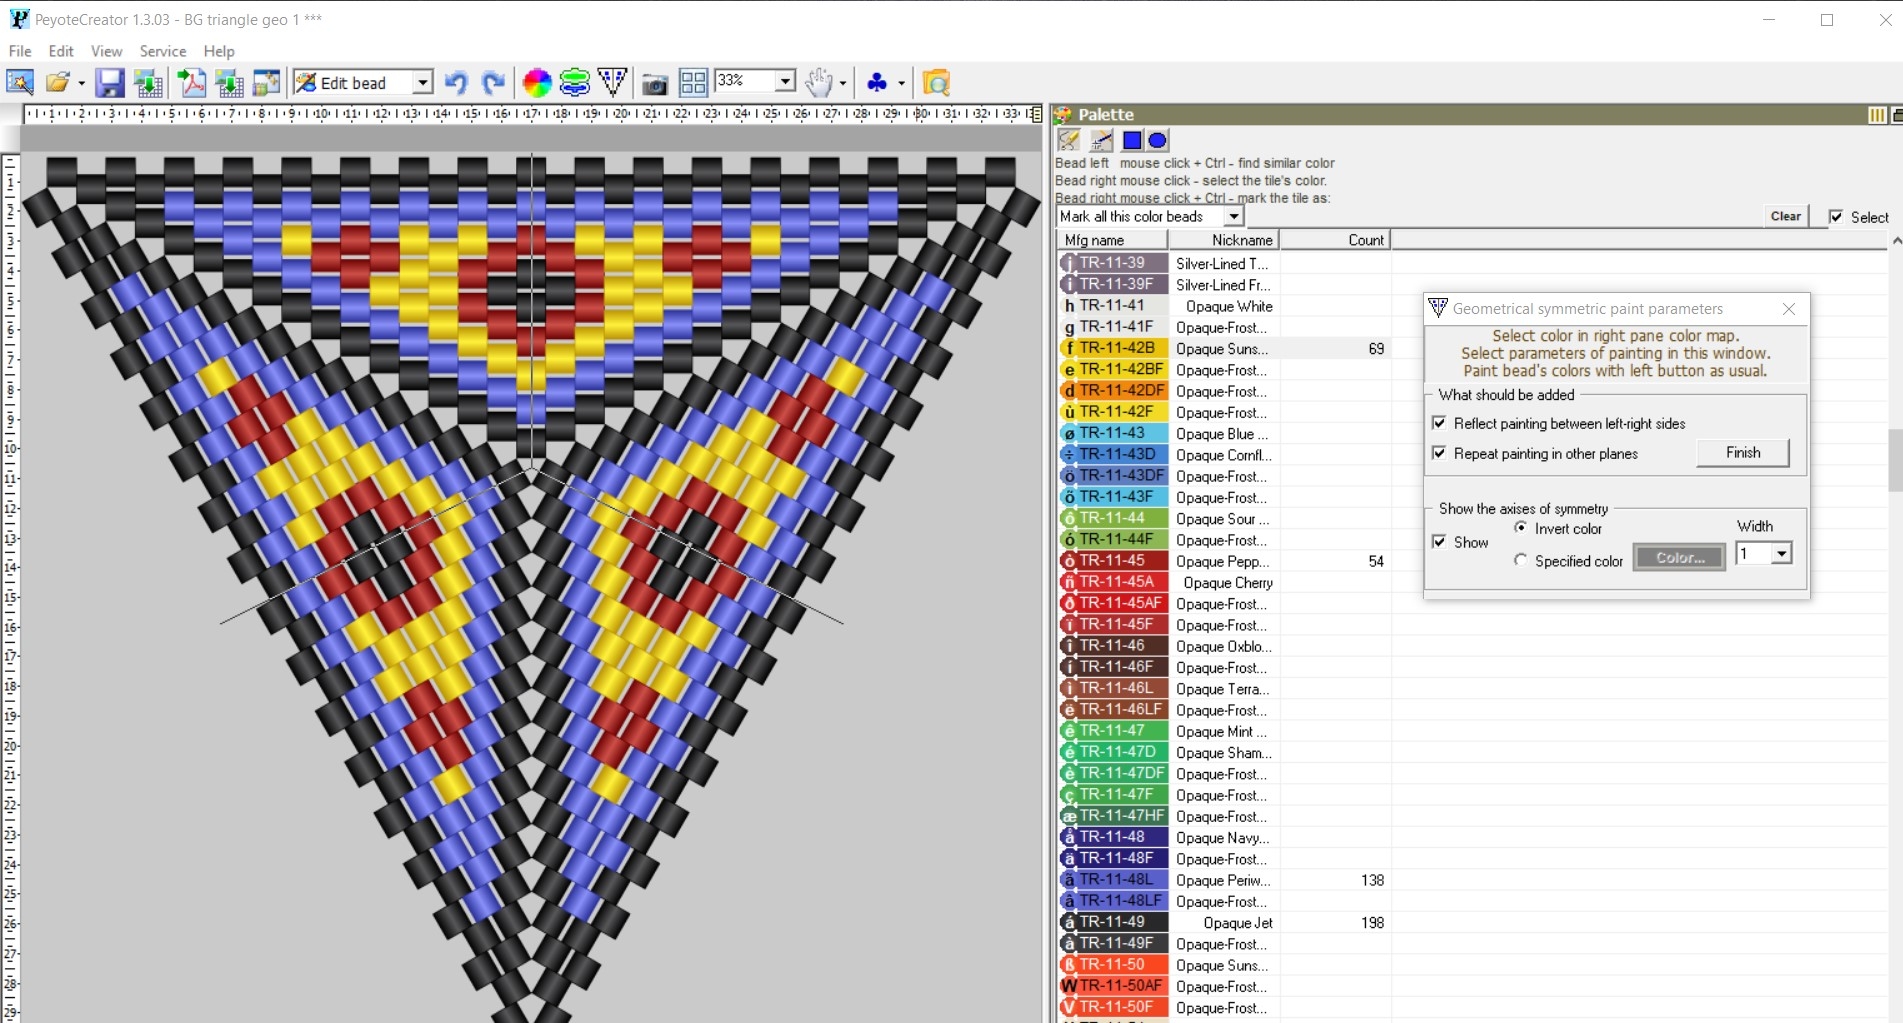This screenshot has height=1023, width=1903.
Task: Select the hand pan tool
Action: coord(818,82)
